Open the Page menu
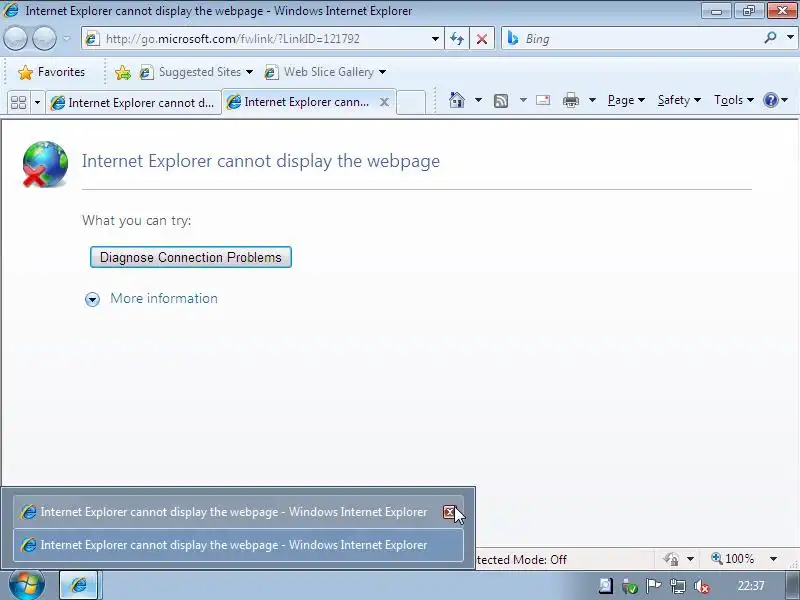Image resolution: width=800 pixels, height=600 pixels. click(626, 100)
